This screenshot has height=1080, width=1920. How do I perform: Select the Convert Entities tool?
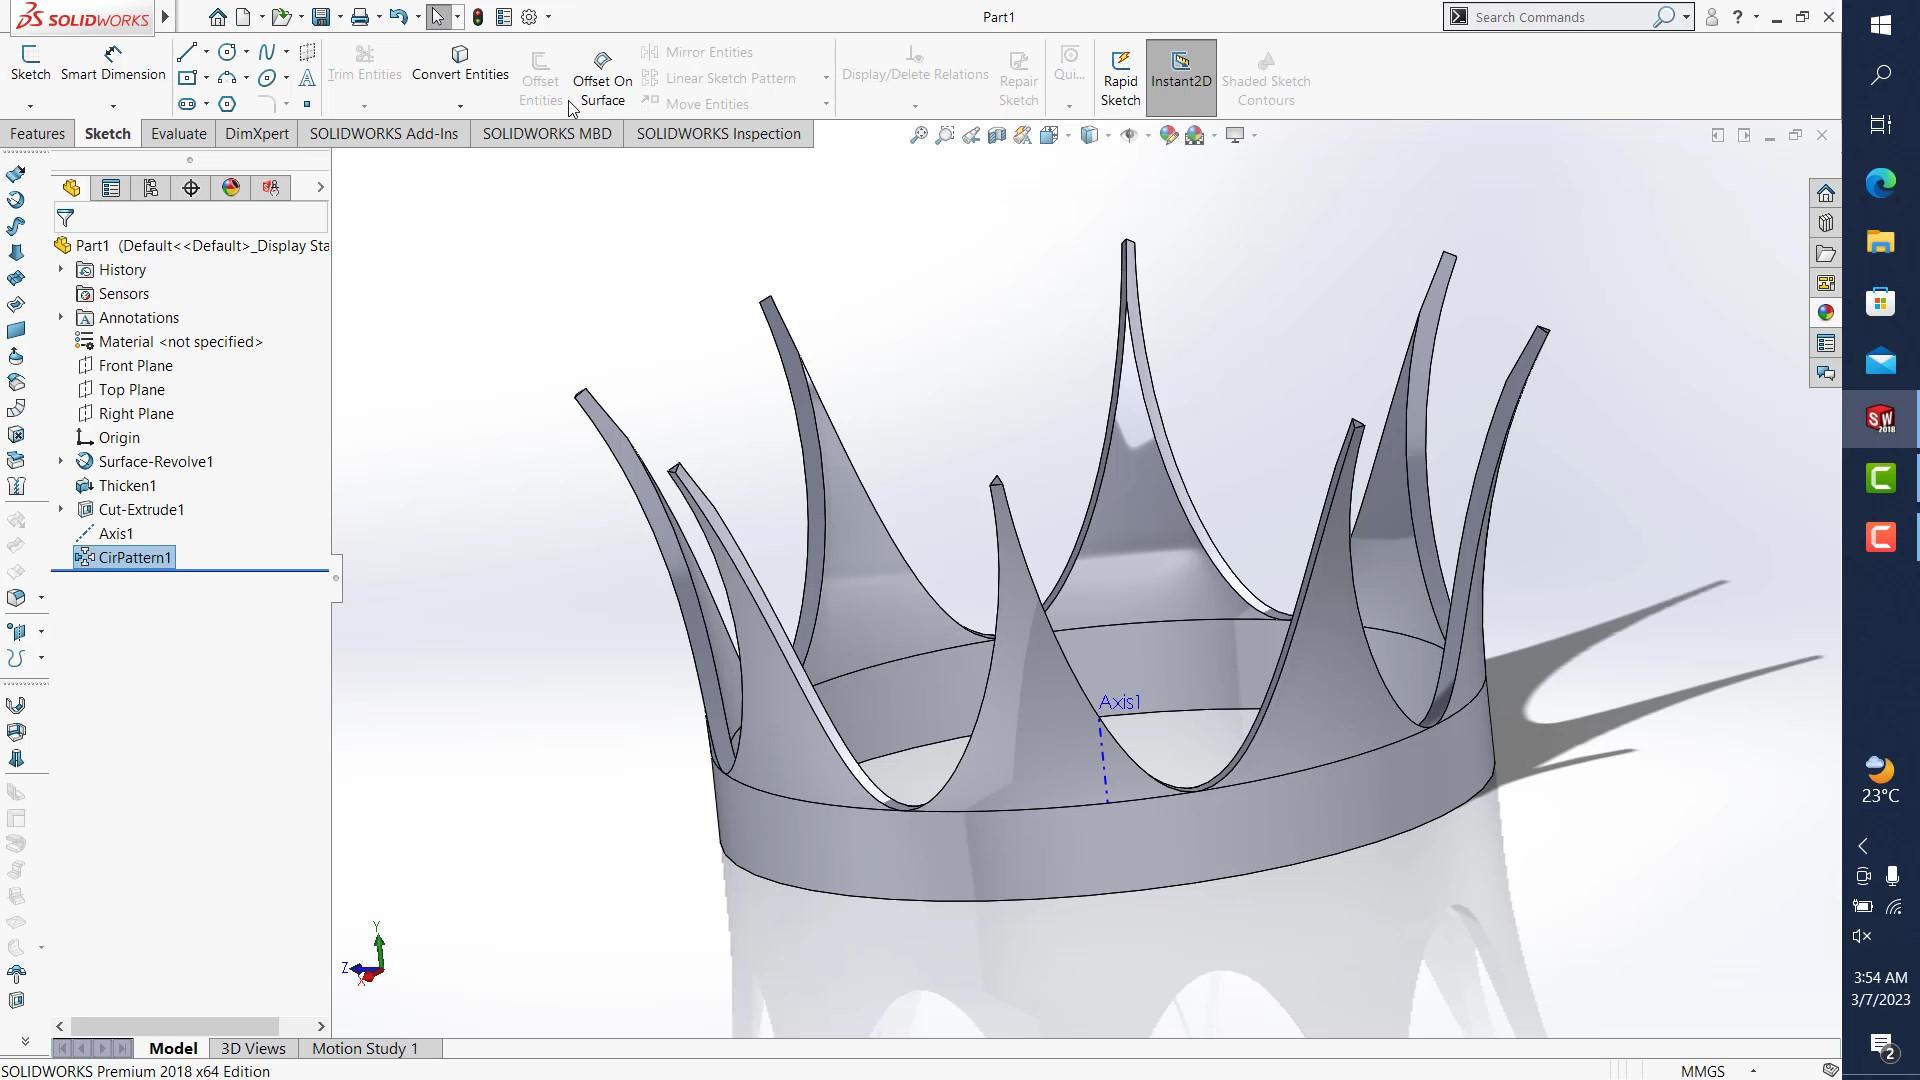pos(460,63)
